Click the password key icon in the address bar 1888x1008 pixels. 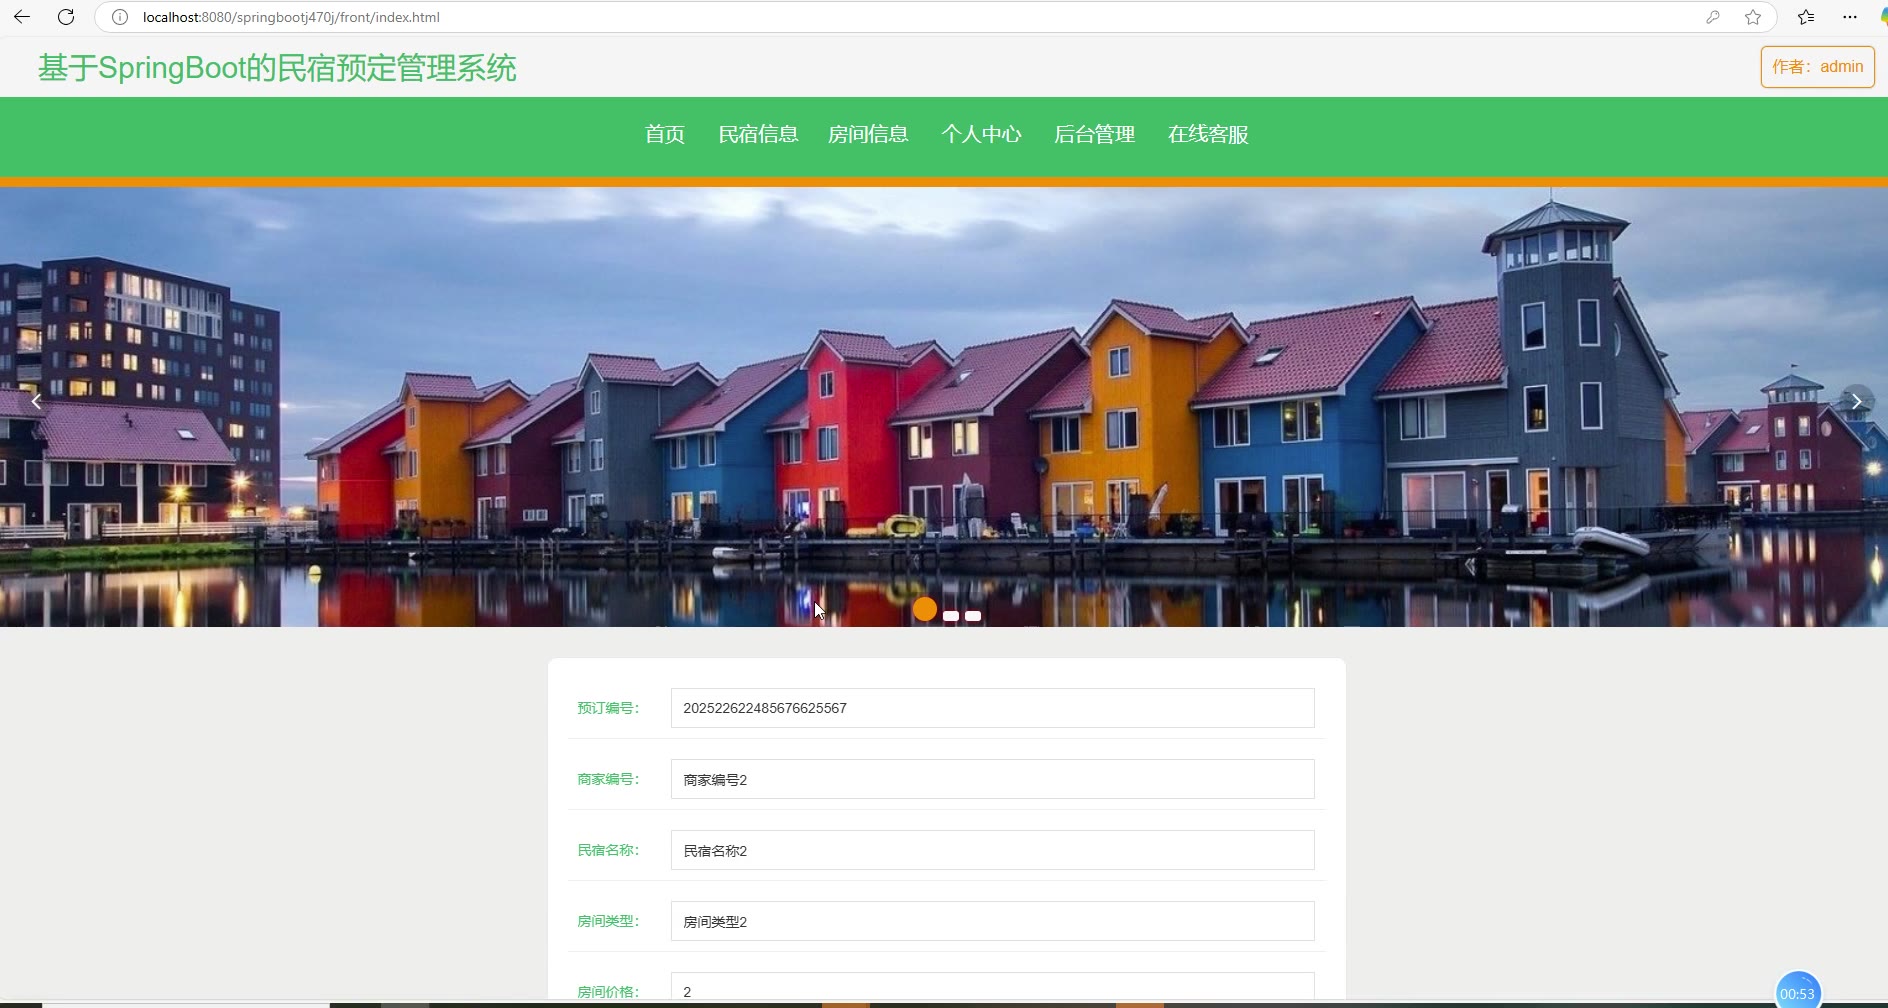coord(1713,17)
